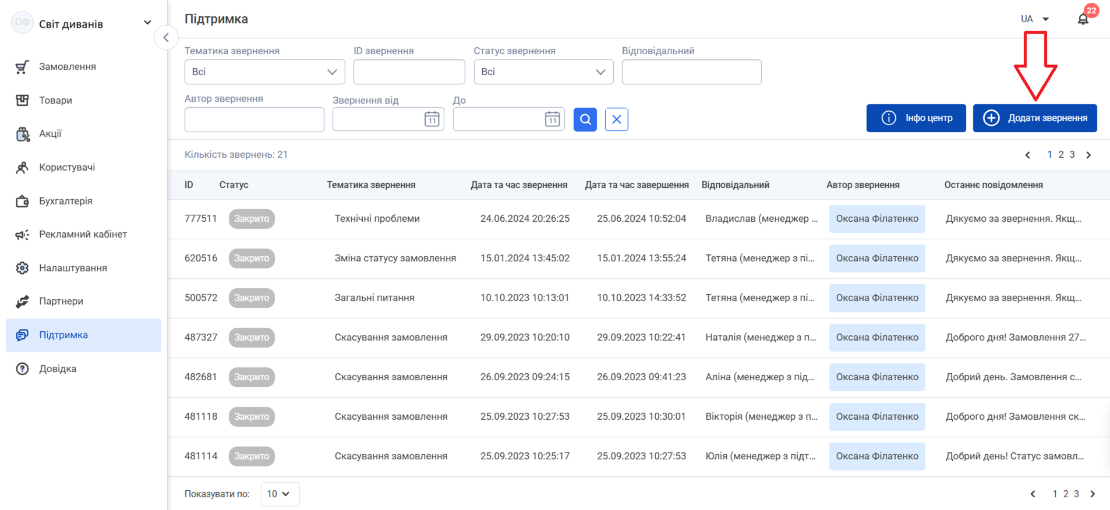
Task: Go to previous page, top pagination arrow
Action: (1029, 154)
